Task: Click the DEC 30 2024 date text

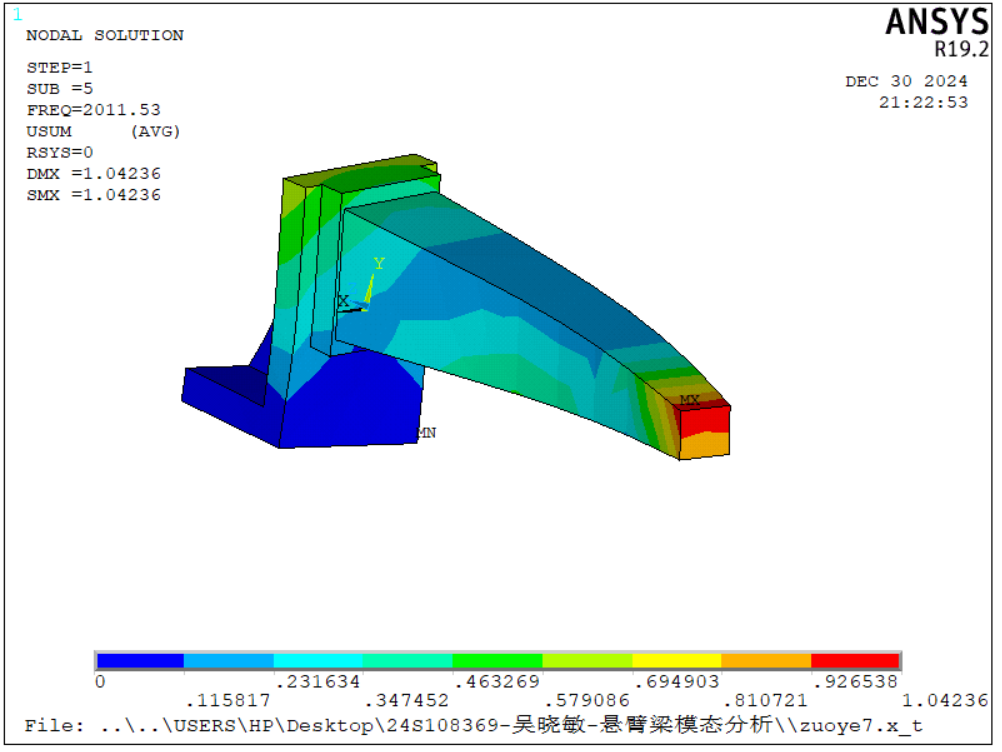Action: [906, 81]
